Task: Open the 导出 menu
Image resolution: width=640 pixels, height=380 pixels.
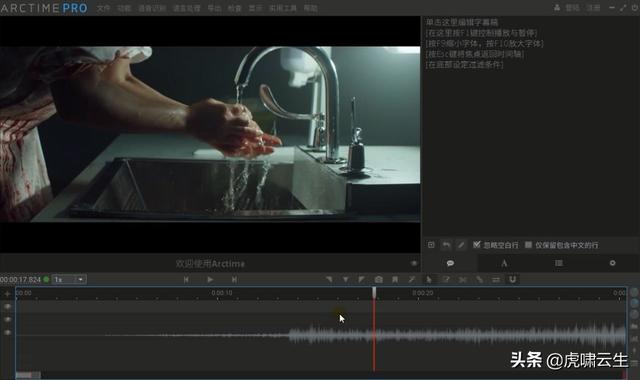Action: [x=214, y=8]
